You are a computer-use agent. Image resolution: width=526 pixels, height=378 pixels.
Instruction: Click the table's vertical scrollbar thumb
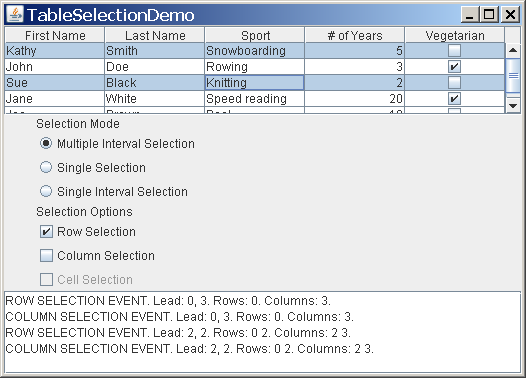tap(513, 76)
